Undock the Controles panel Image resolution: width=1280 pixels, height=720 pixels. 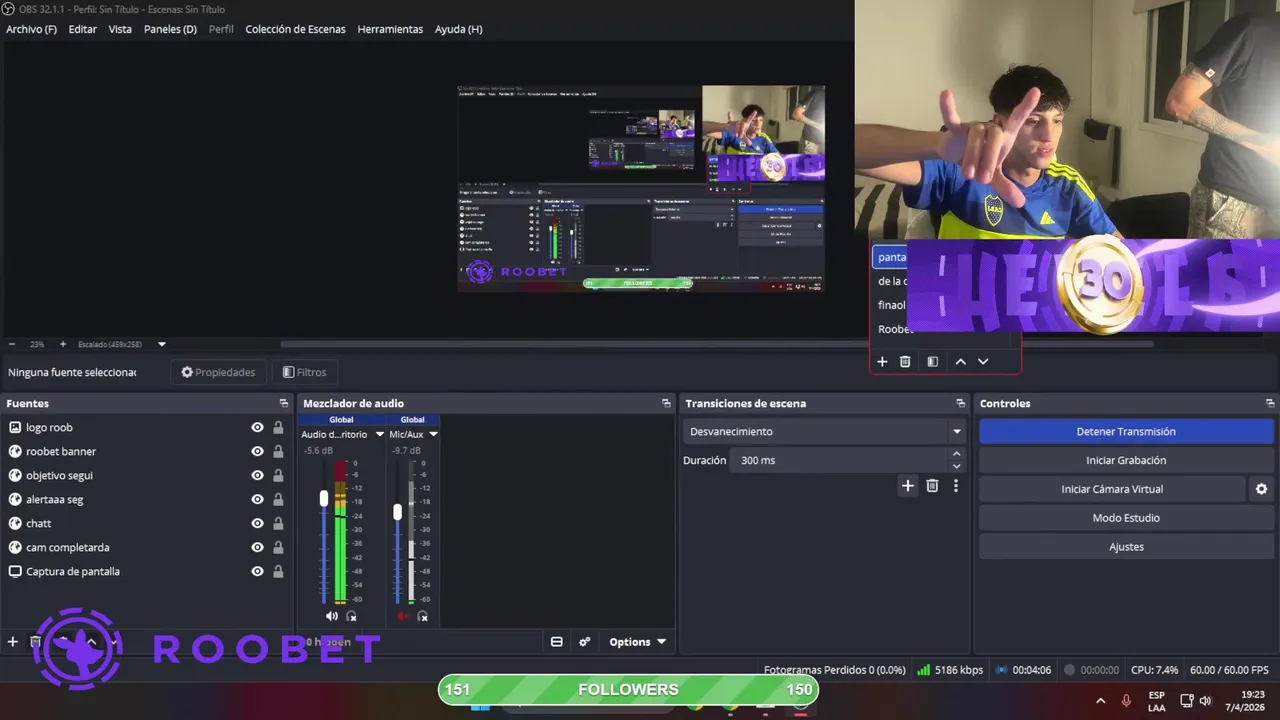pos(1270,403)
